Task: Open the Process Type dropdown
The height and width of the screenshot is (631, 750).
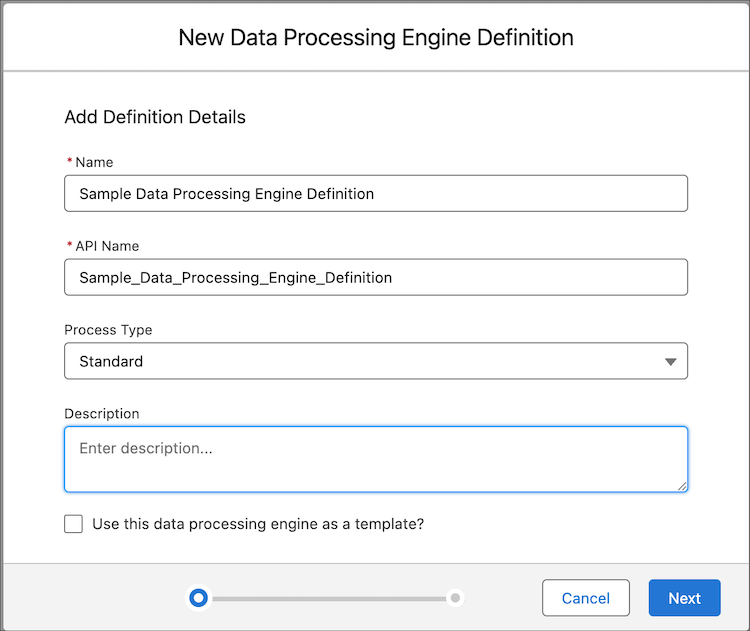Action: [x=376, y=361]
